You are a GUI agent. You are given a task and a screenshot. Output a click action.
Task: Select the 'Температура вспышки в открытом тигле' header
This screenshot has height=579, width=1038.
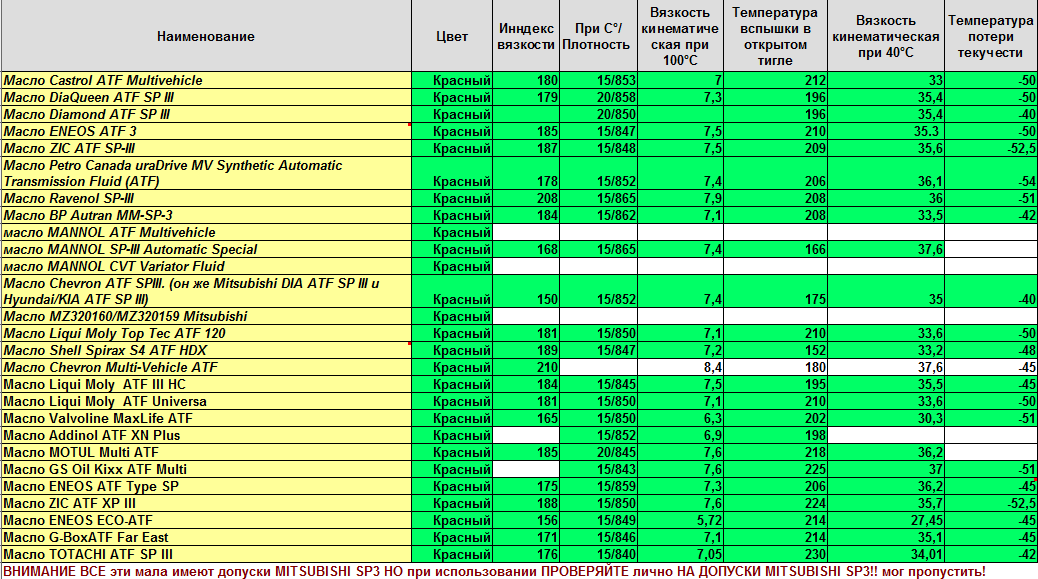(775, 36)
